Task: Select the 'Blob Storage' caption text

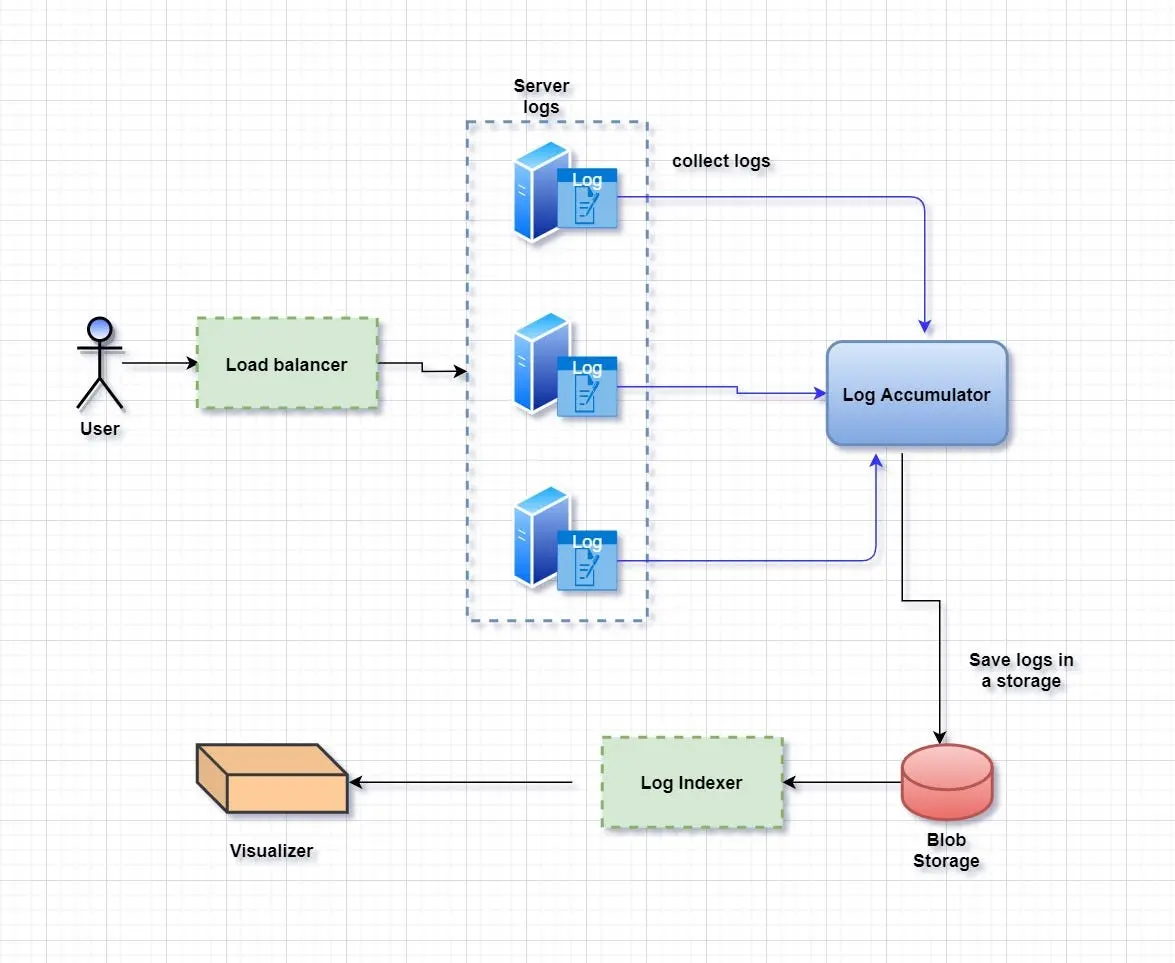Action: [946, 850]
